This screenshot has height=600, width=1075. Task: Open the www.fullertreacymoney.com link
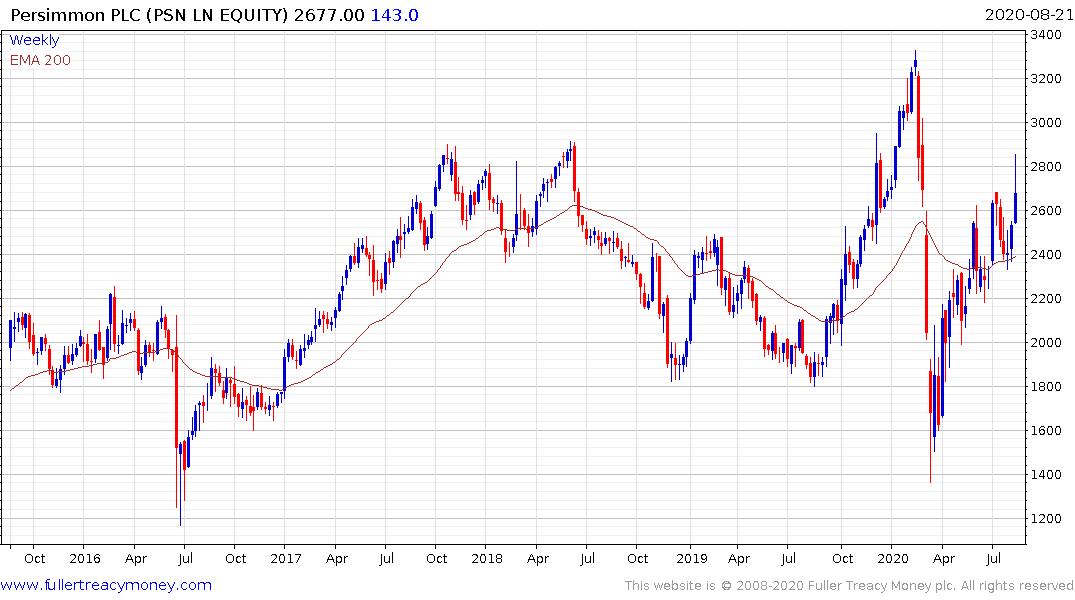[106, 585]
